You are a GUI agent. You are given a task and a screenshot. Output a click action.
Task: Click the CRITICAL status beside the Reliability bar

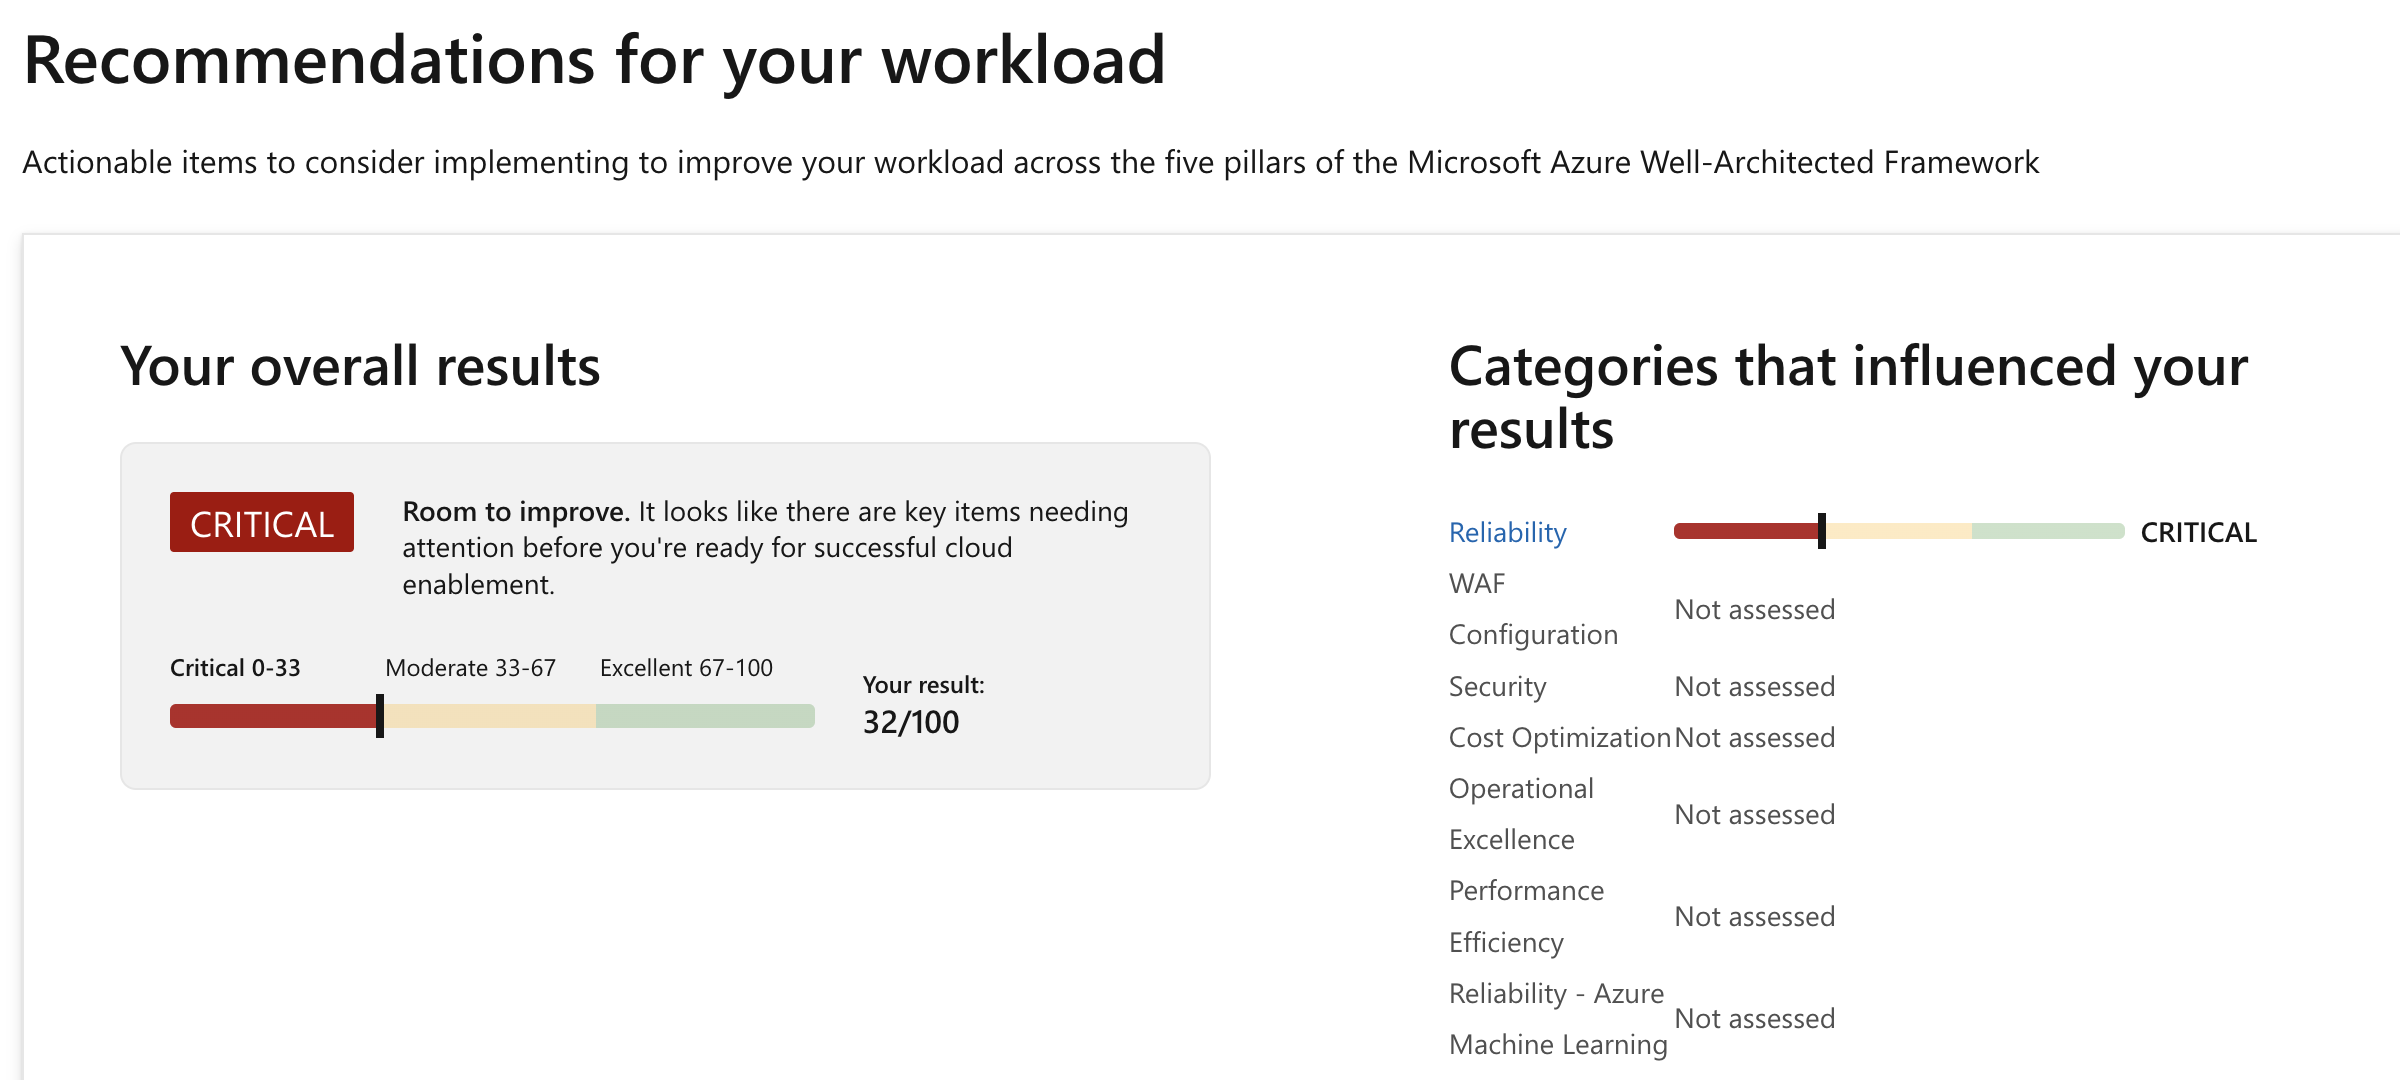(2198, 532)
